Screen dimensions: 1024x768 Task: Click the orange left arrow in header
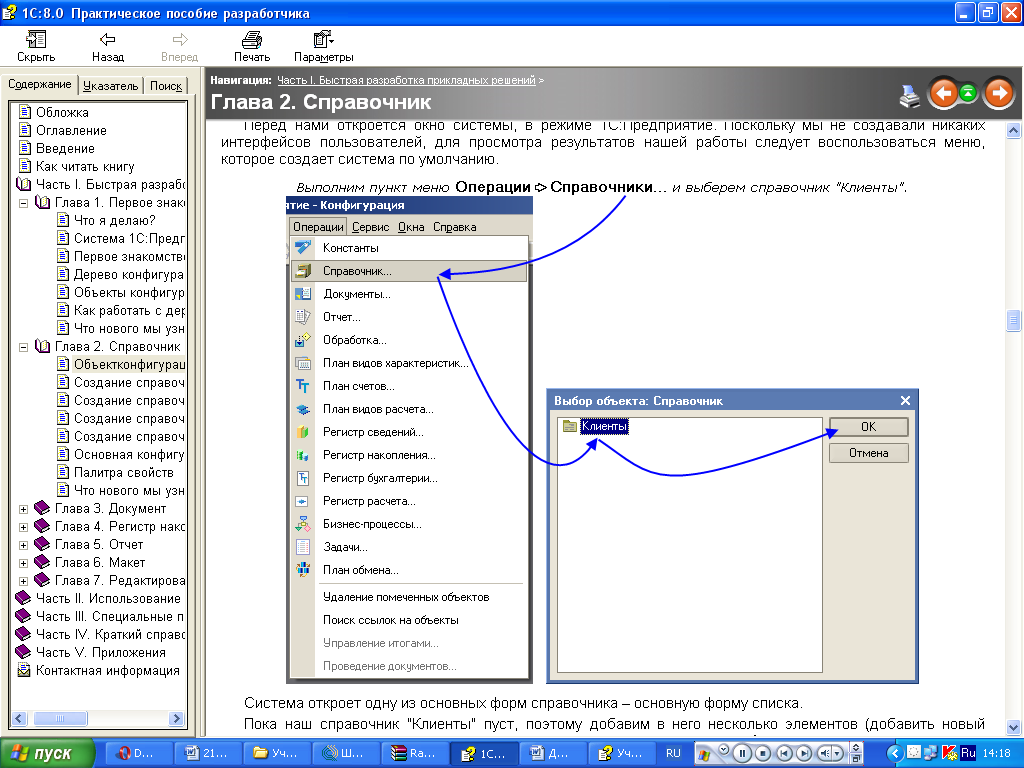click(942, 94)
